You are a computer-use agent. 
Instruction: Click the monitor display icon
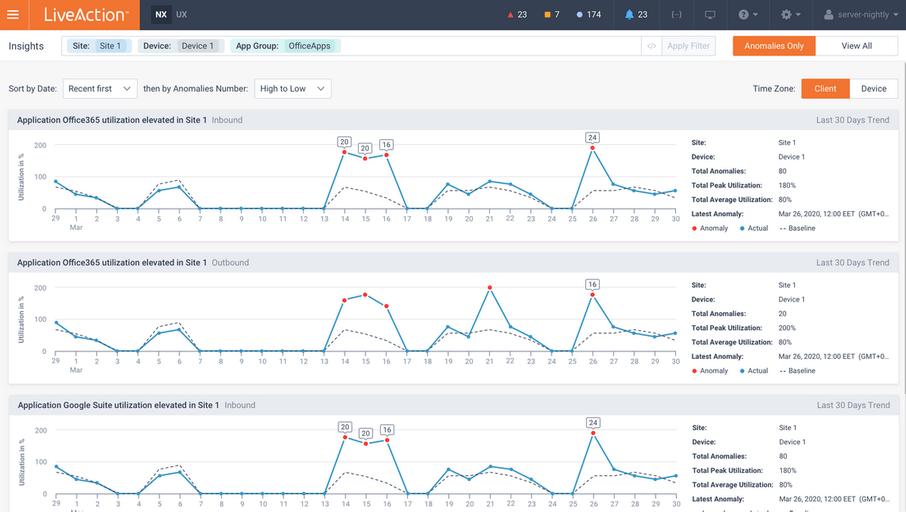(710, 14)
